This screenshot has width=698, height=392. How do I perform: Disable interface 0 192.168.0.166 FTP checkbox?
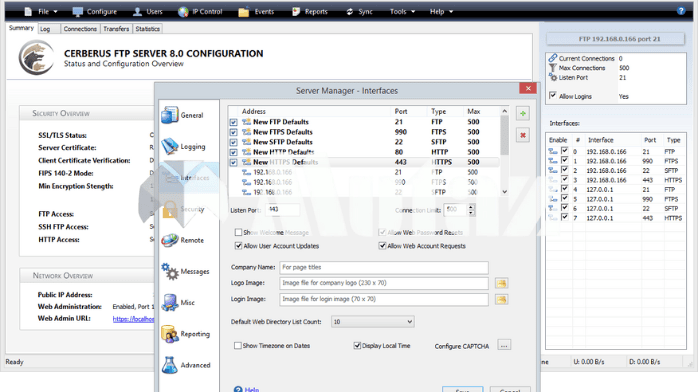[x=564, y=151]
